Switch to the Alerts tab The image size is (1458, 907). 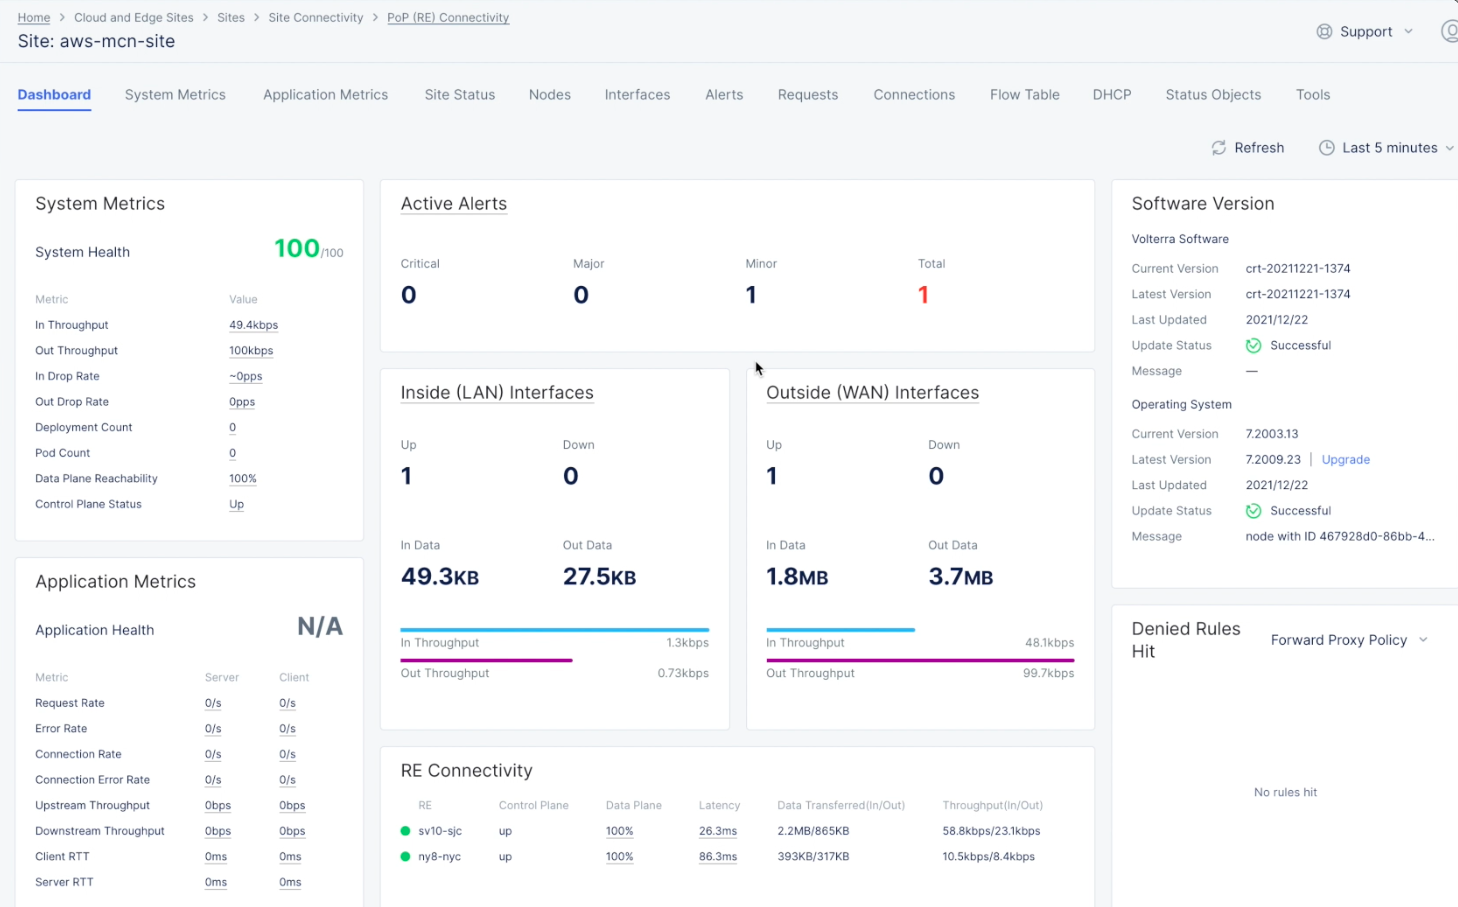pos(724,94)
